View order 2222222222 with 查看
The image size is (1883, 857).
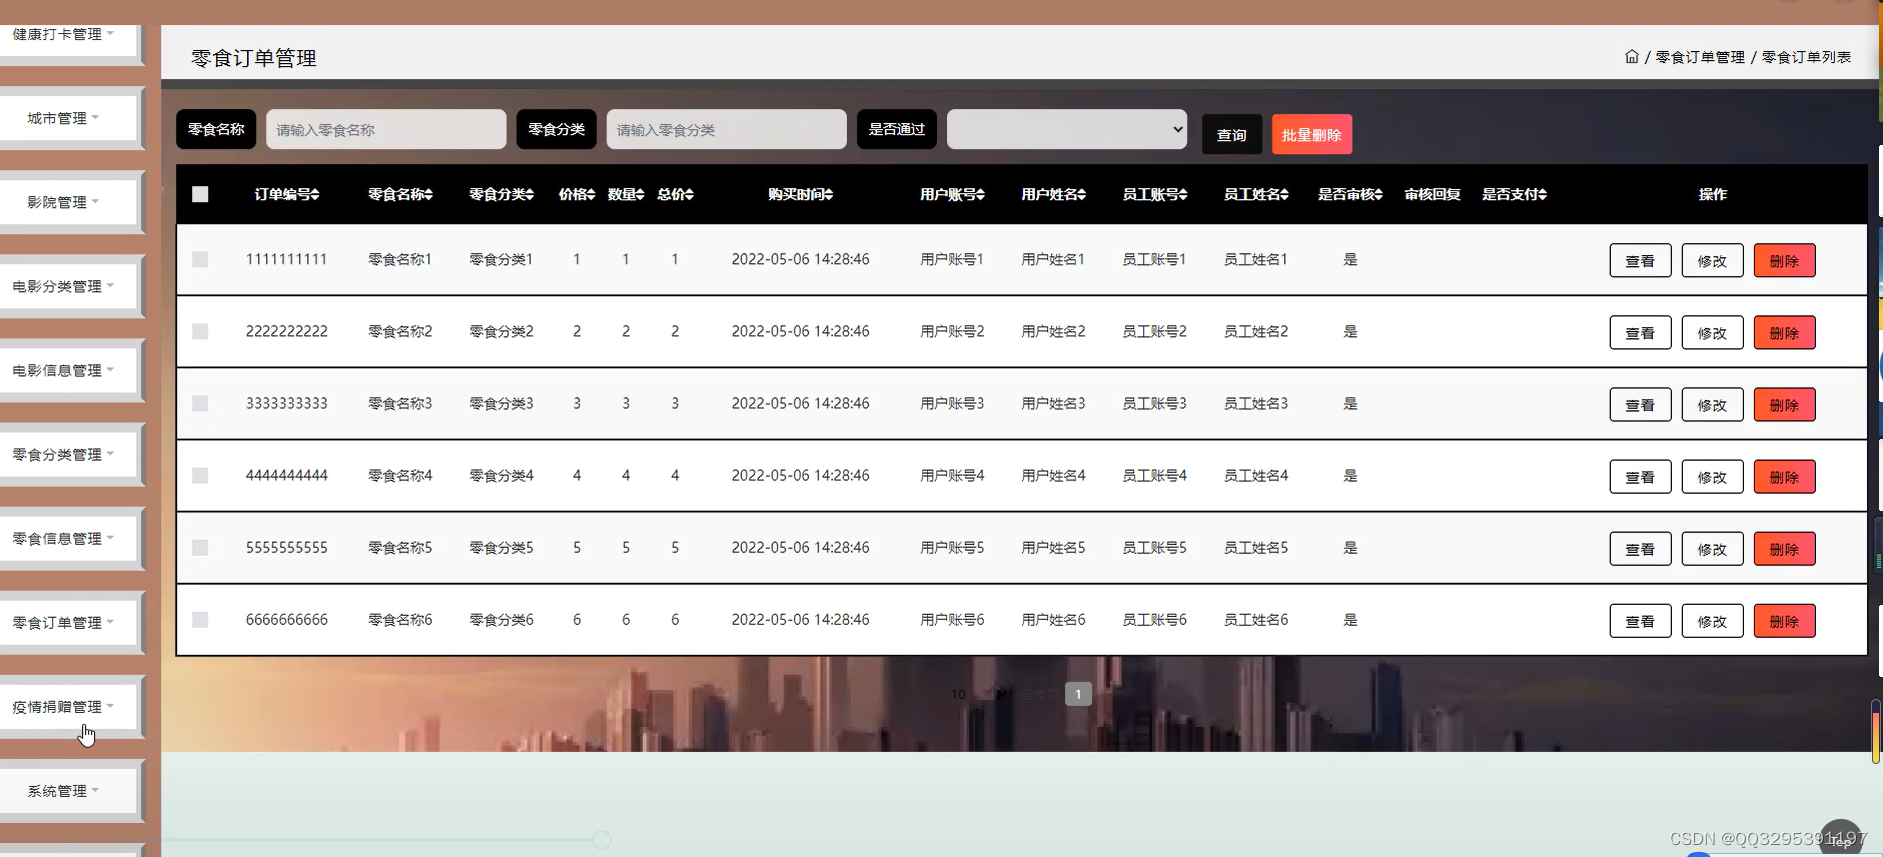1640,332
